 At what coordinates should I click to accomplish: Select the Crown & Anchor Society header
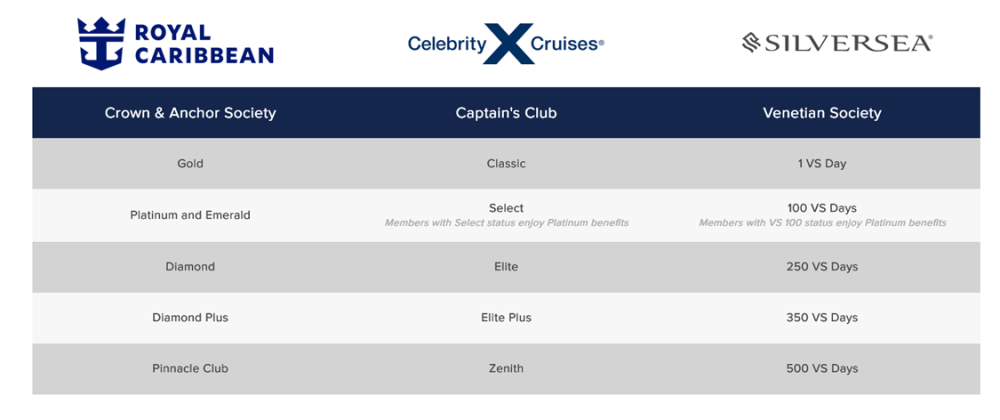(190, 113)
